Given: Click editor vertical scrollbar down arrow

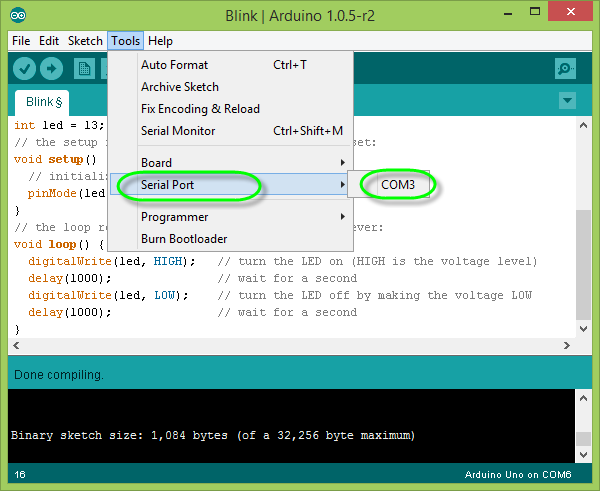Looking at the screenshot, I should [584, 328].
